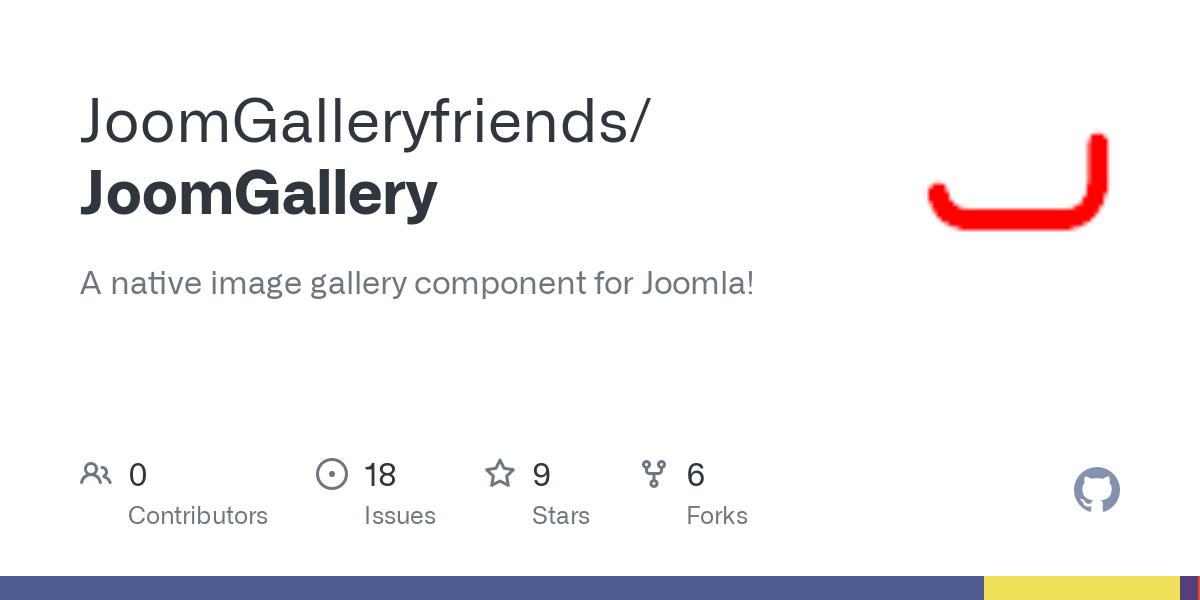Select the repository description text

coord(417,283)
